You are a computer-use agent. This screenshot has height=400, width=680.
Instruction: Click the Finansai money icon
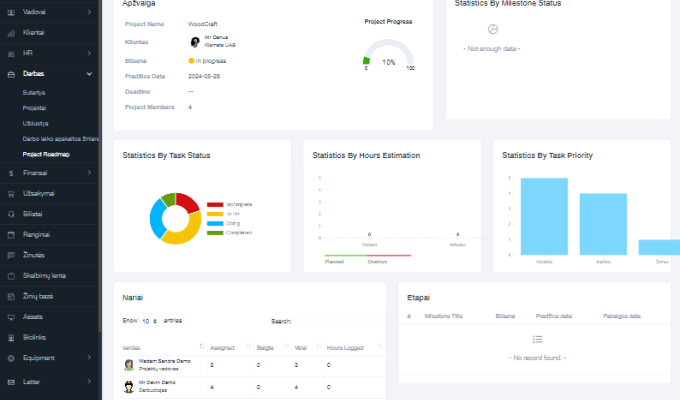(x=11, y=173)
